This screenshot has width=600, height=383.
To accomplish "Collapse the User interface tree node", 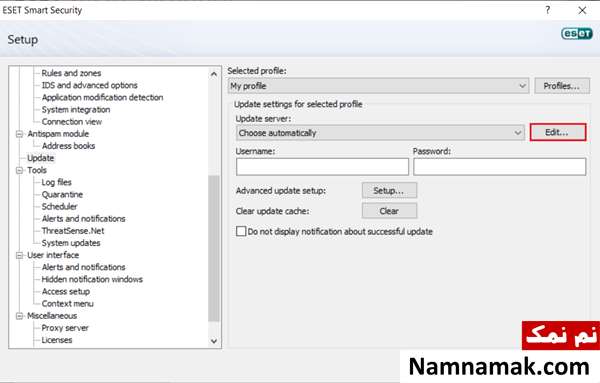I will coord(19,255).
